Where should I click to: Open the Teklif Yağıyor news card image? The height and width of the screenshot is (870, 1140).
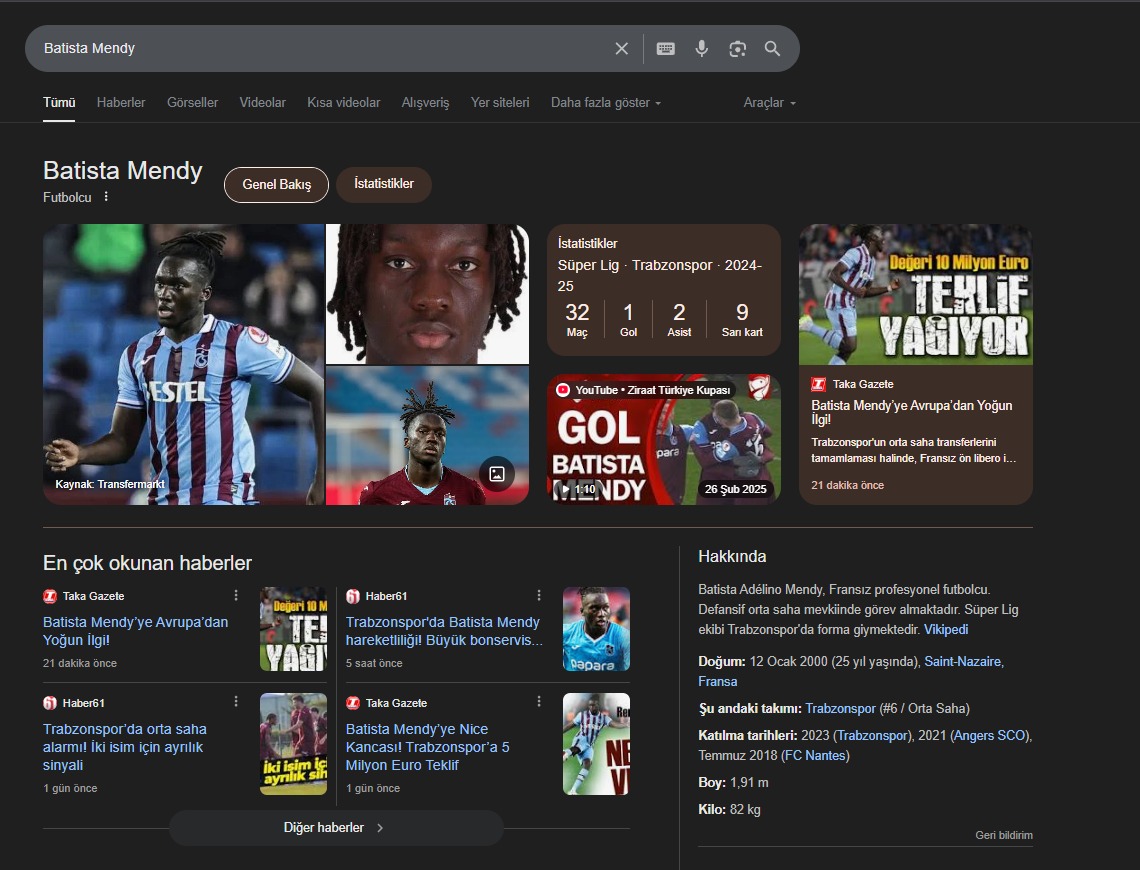click(x=915, y=294)
